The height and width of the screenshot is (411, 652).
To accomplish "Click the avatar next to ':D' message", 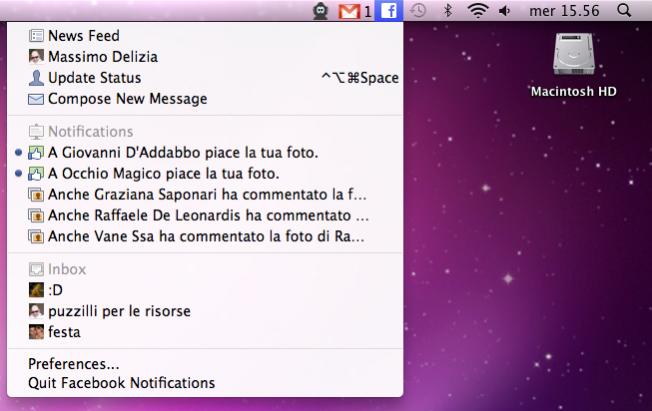I will tap(36, 290).
